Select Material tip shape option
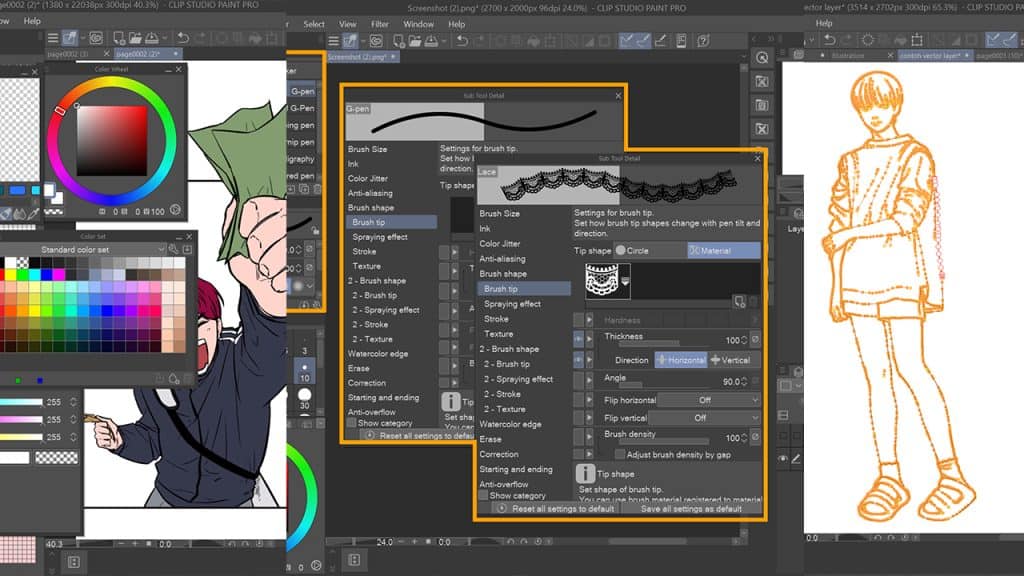This screenshot has width=1024, height=576. (x=724, y=250)
